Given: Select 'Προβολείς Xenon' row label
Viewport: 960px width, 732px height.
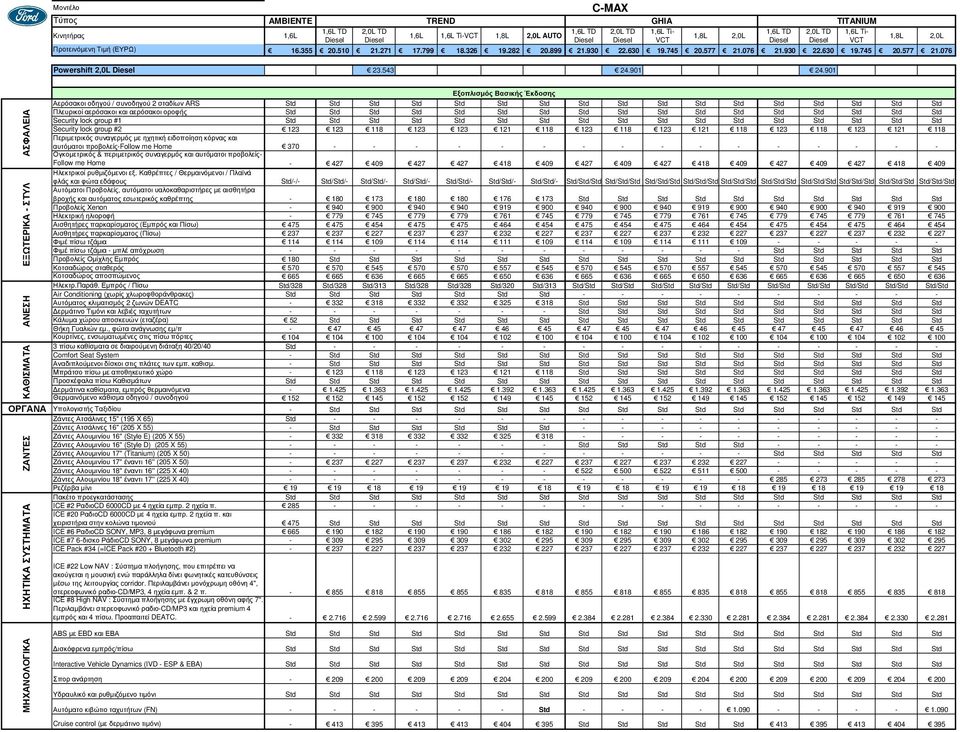Looking at the screenshot, I should point(80,207).
